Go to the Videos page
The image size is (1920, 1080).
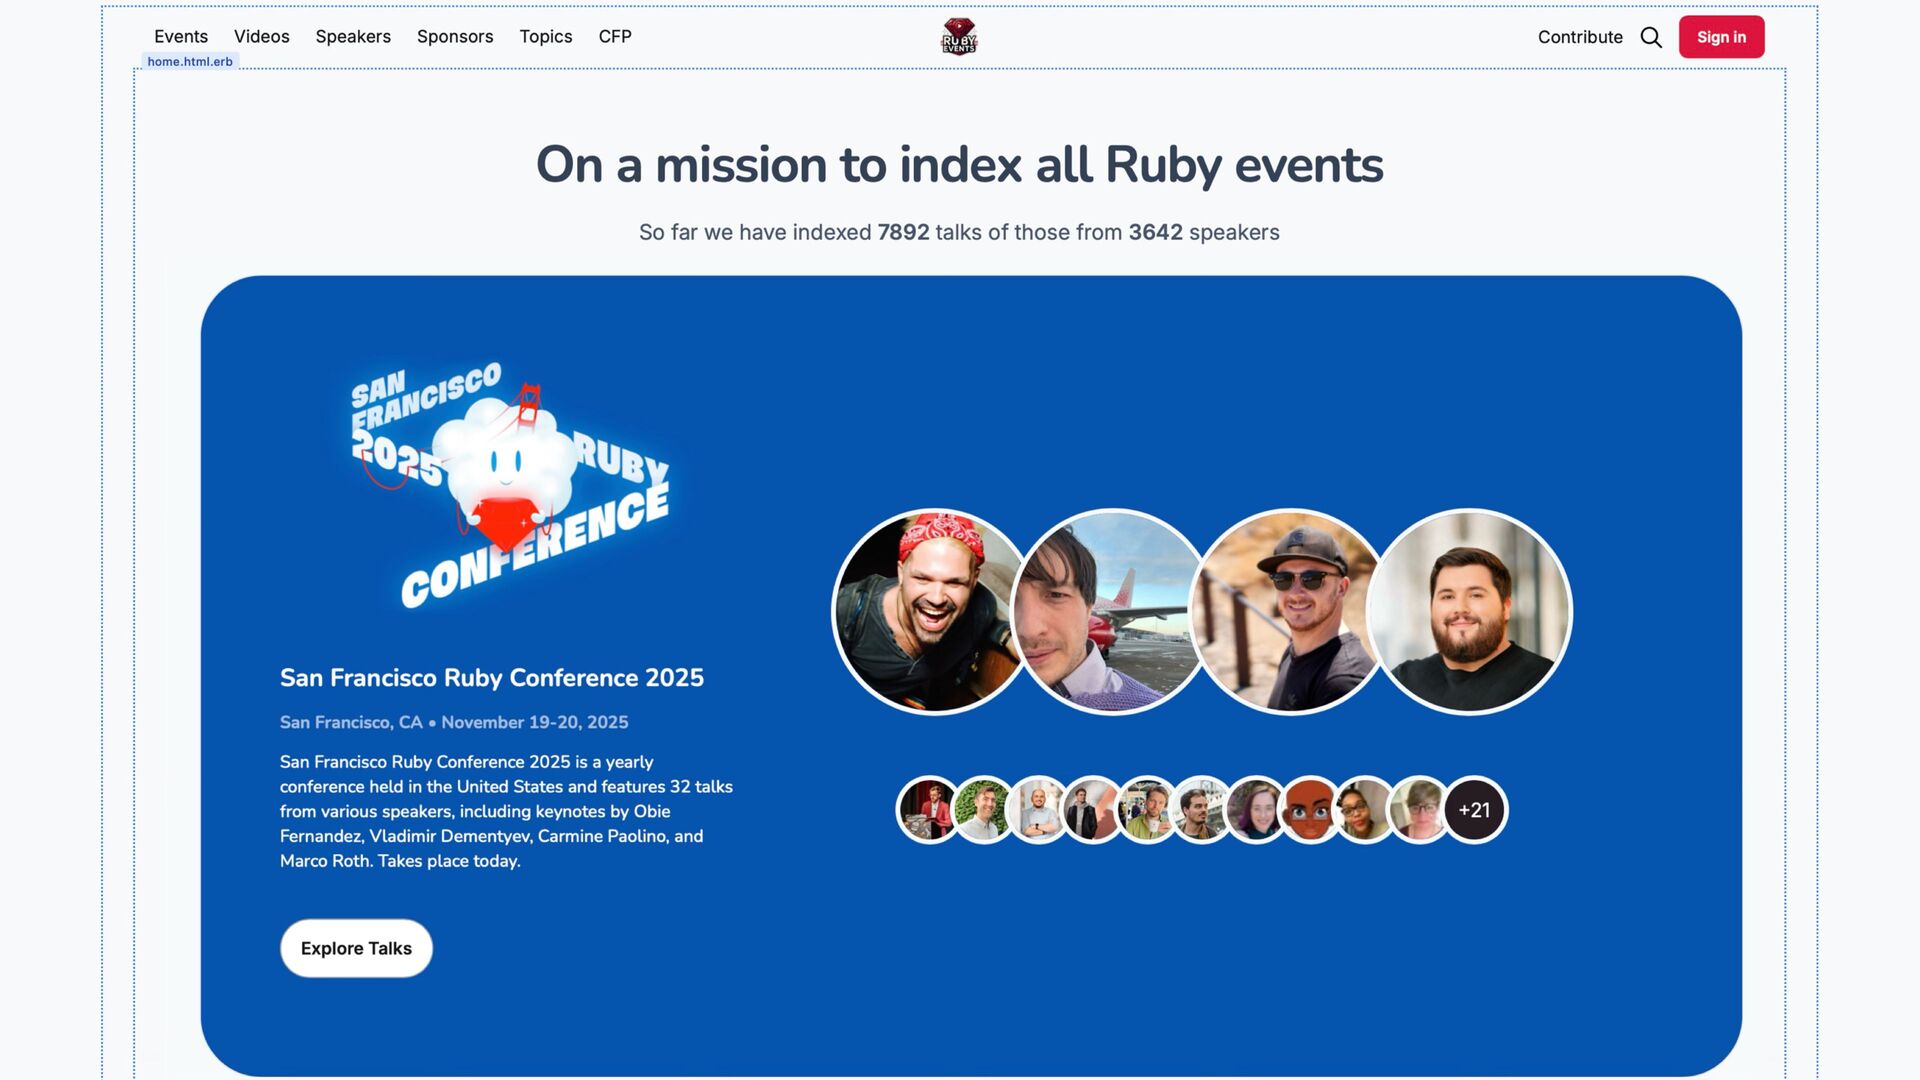pos(261,37)
